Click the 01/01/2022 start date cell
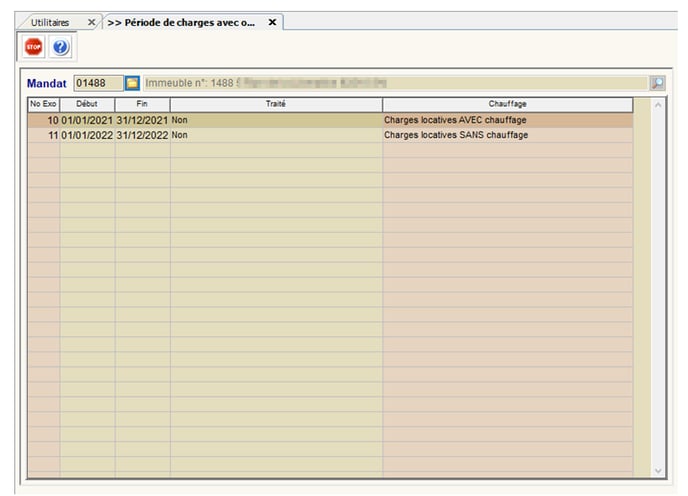 [x=87, y=135]
